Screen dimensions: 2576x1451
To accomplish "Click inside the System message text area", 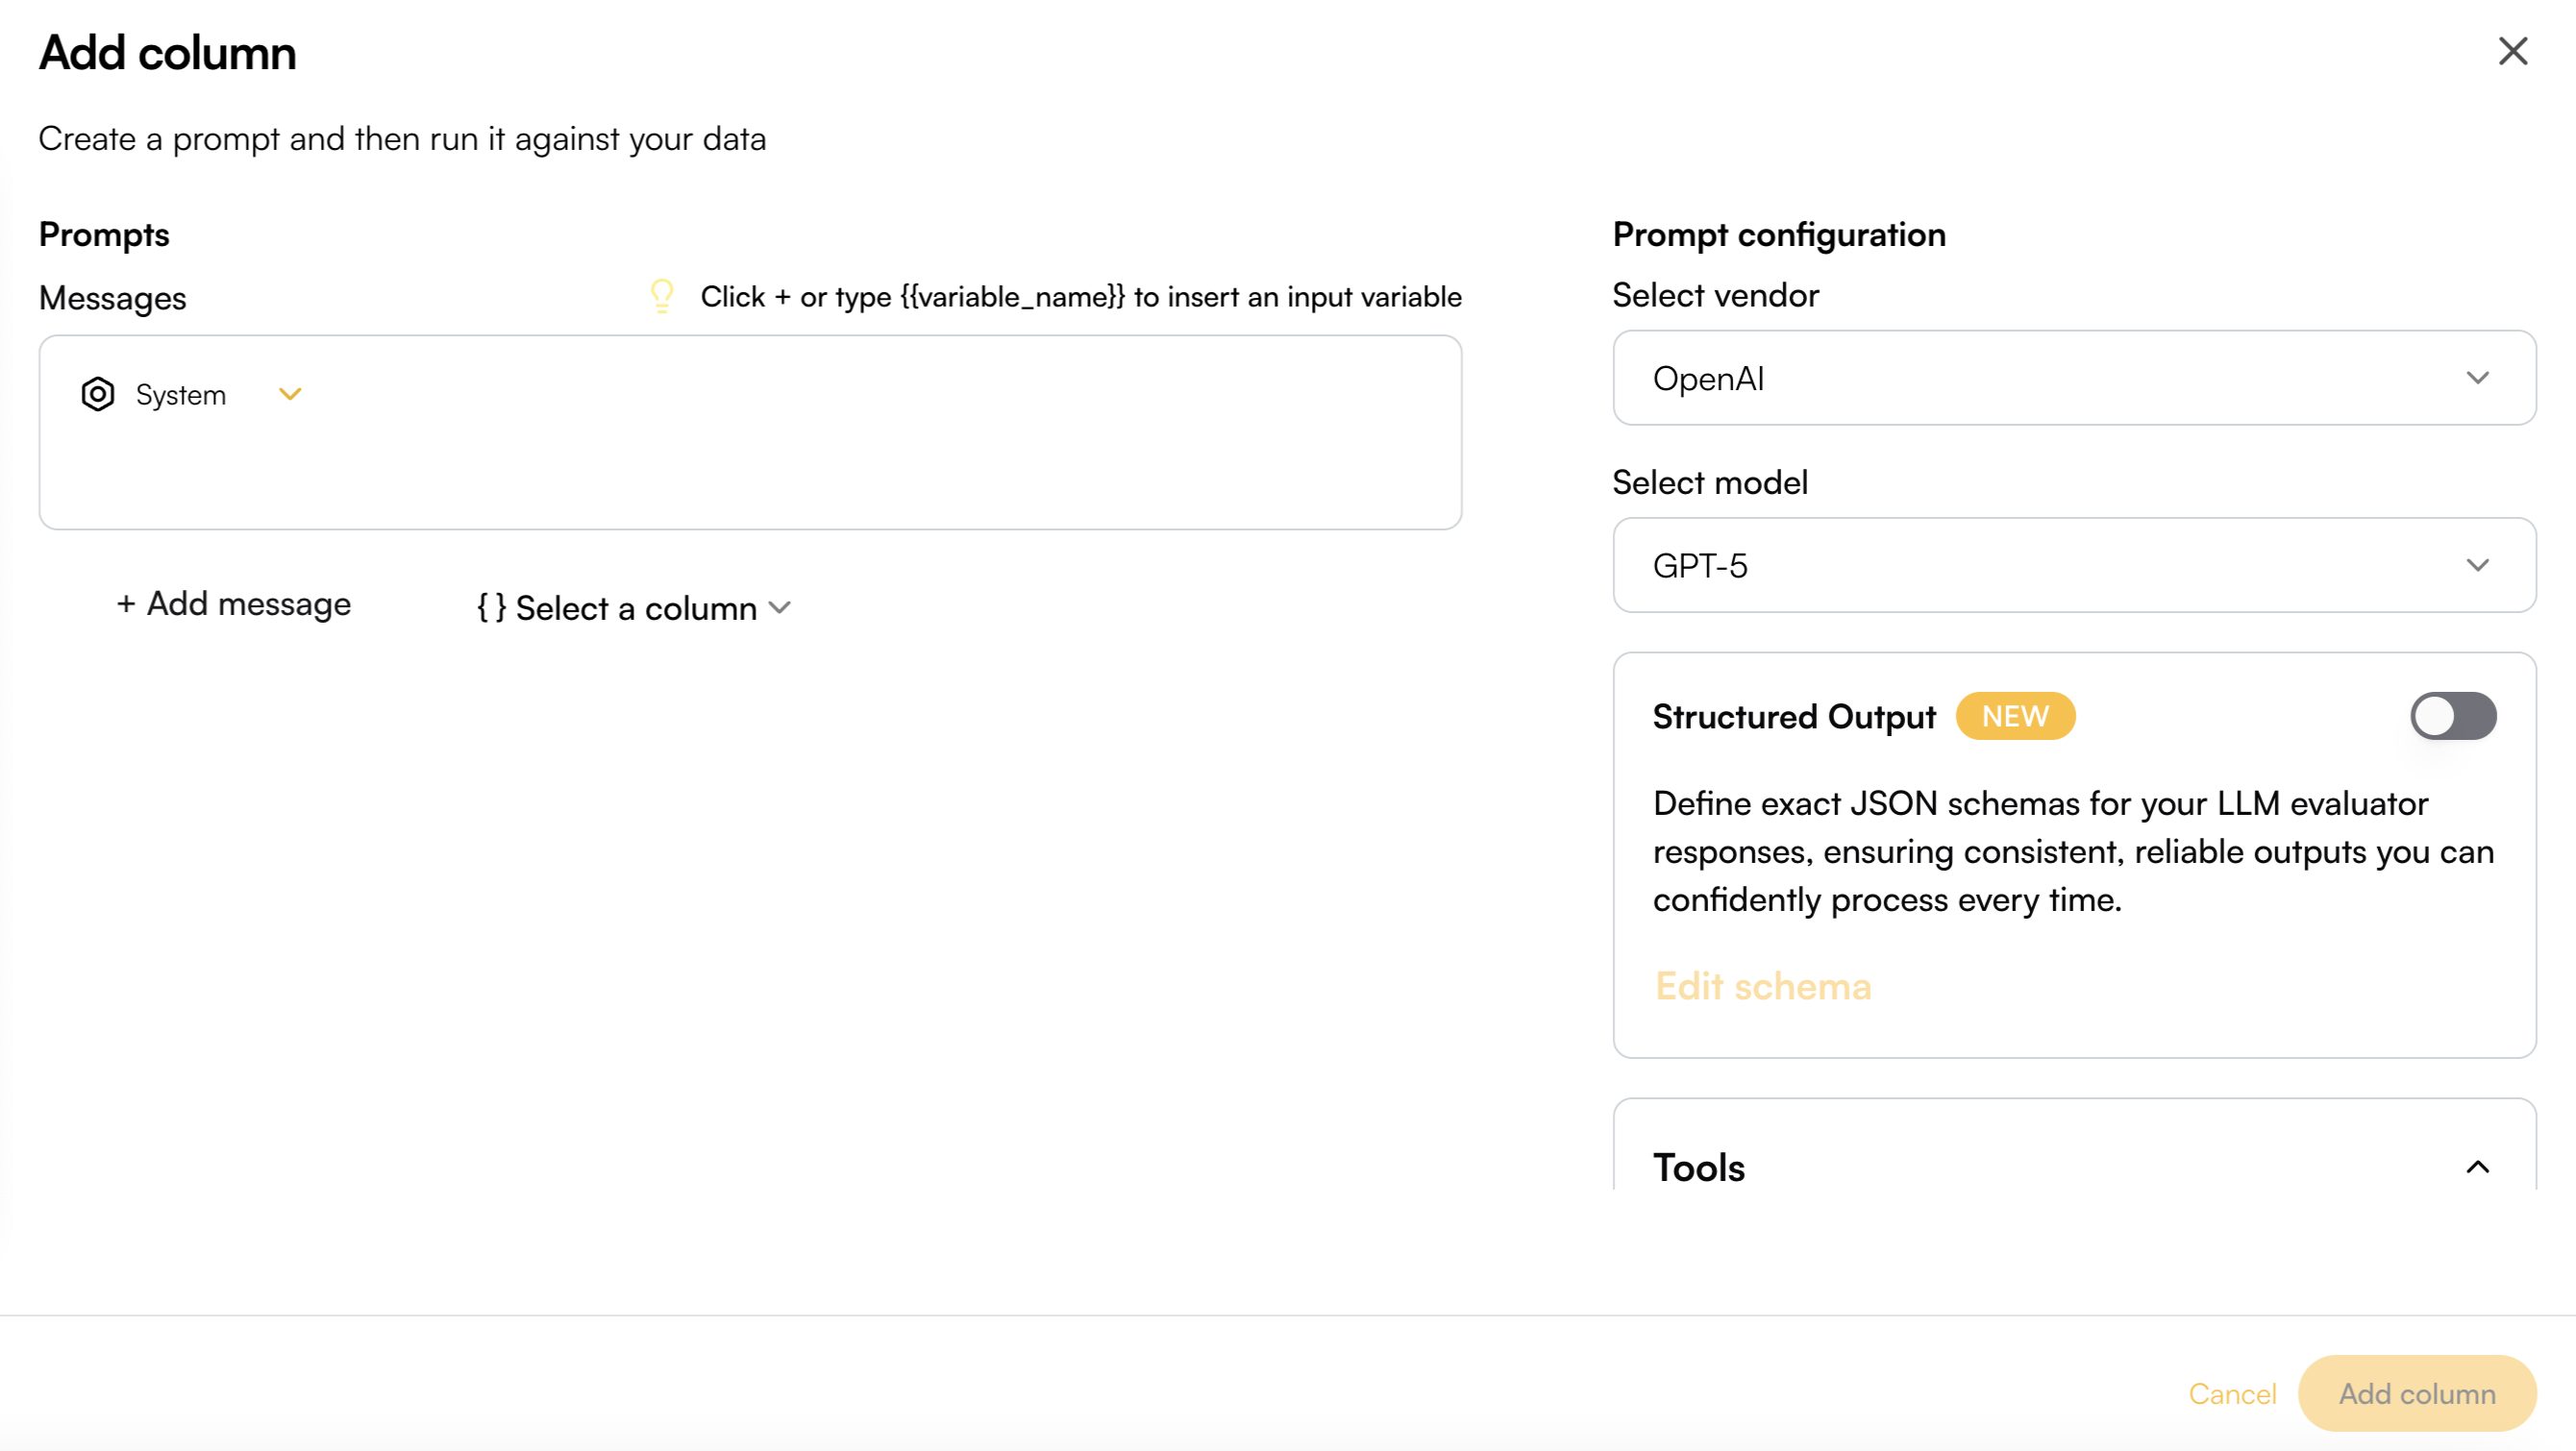I will (x=750, y=474).
